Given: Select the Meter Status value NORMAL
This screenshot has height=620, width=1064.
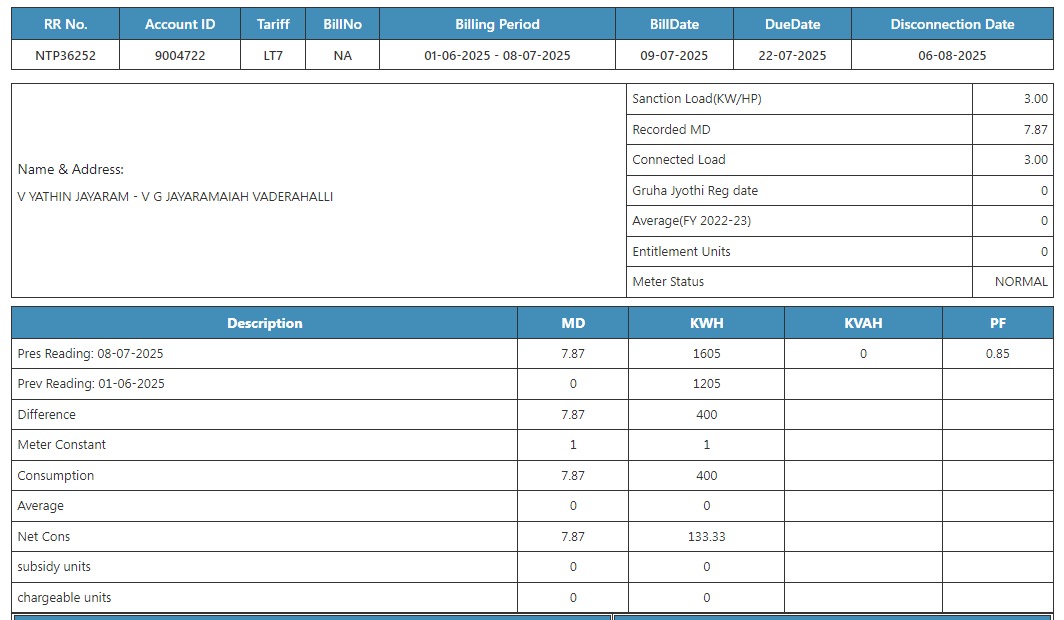Looking at the screenshot, I should pyautogui.click(x=1021, y=282).
